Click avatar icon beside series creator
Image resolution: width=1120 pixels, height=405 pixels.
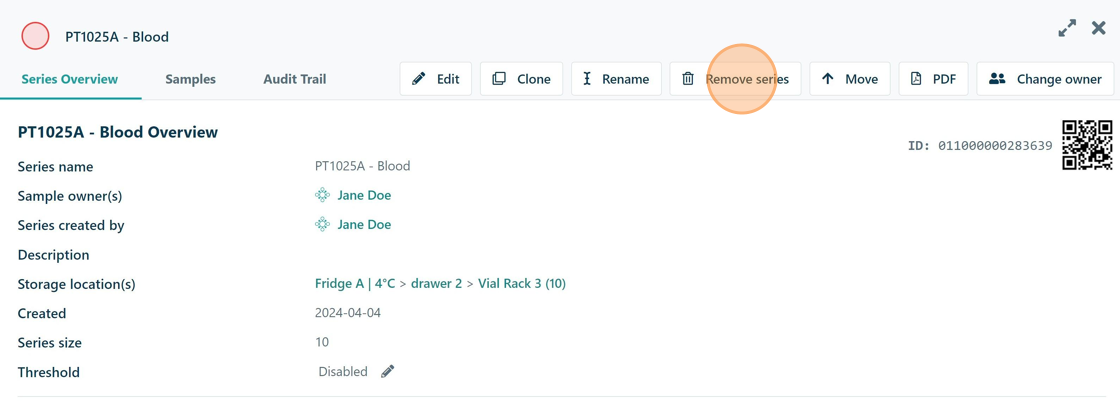tap(322, 224)
